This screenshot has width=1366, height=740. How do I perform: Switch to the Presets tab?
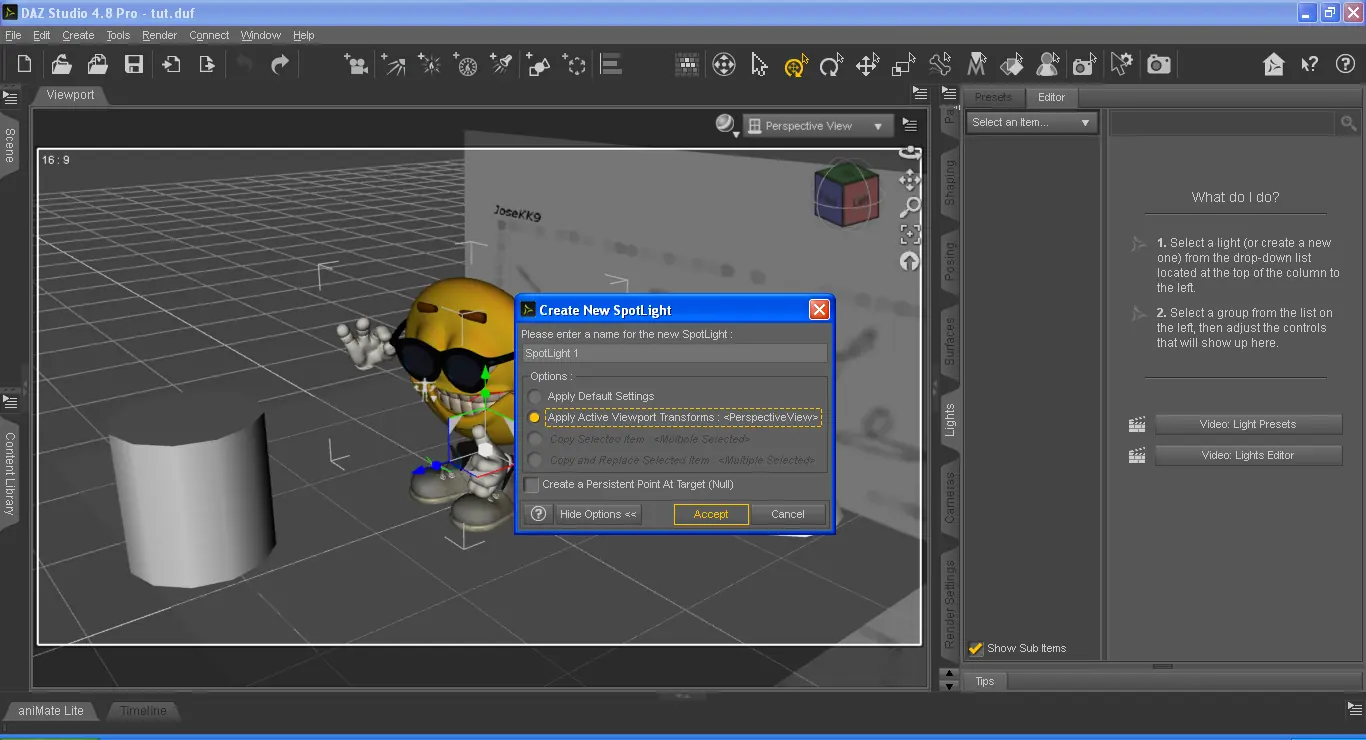click(993, 97)
